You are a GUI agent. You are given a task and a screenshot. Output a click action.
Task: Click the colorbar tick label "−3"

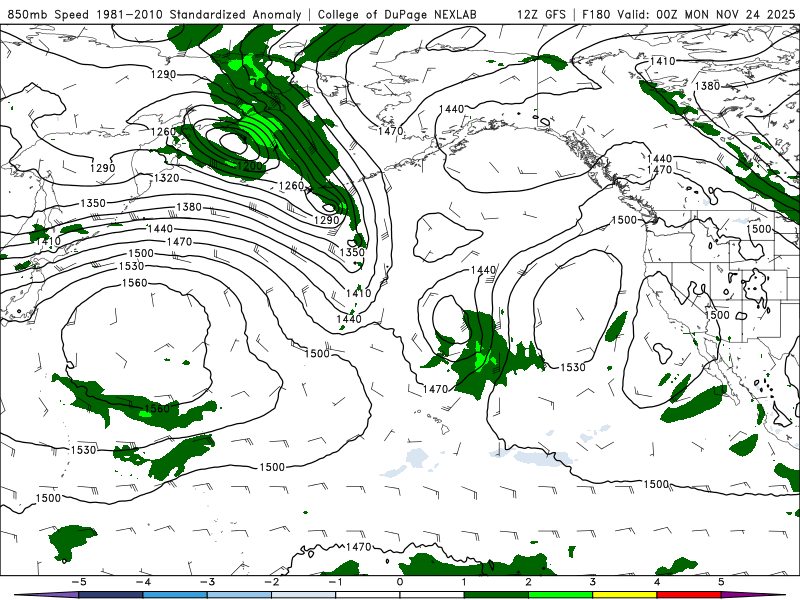tap(207, 582)
